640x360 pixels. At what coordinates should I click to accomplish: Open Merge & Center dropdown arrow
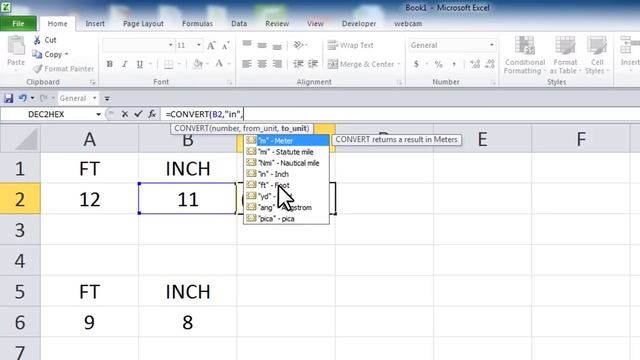point(398,64)
